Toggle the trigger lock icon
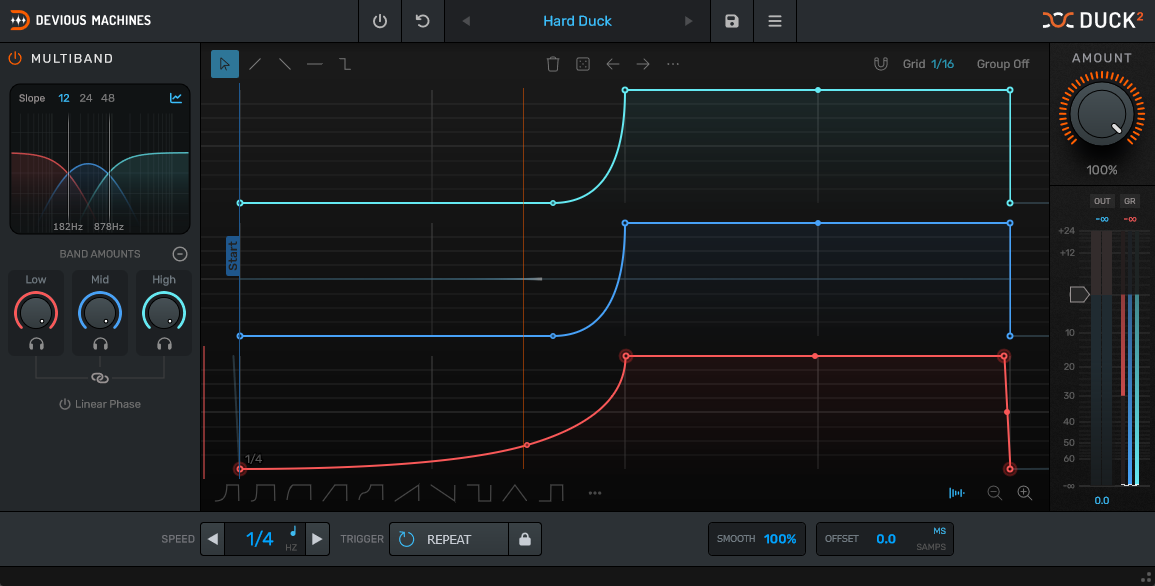This screenshot has height=586, width=1155. point(524,539)
